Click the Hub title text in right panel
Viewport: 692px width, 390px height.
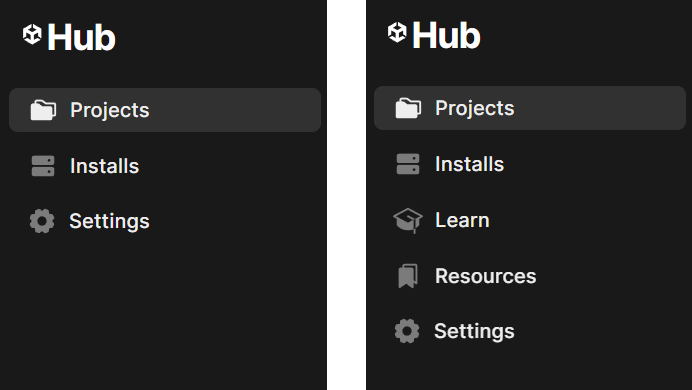tap(447, 35)
